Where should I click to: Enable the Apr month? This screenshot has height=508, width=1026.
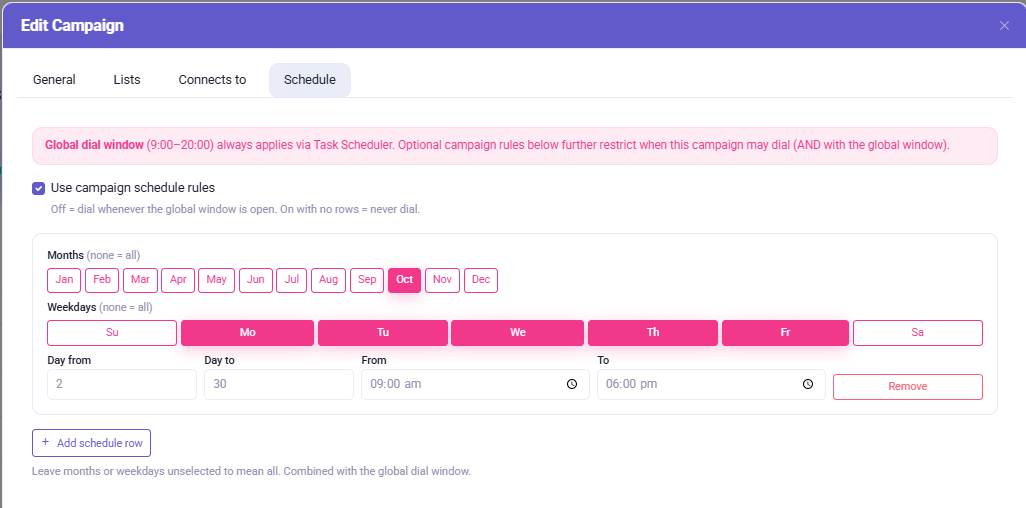point(178,280)
